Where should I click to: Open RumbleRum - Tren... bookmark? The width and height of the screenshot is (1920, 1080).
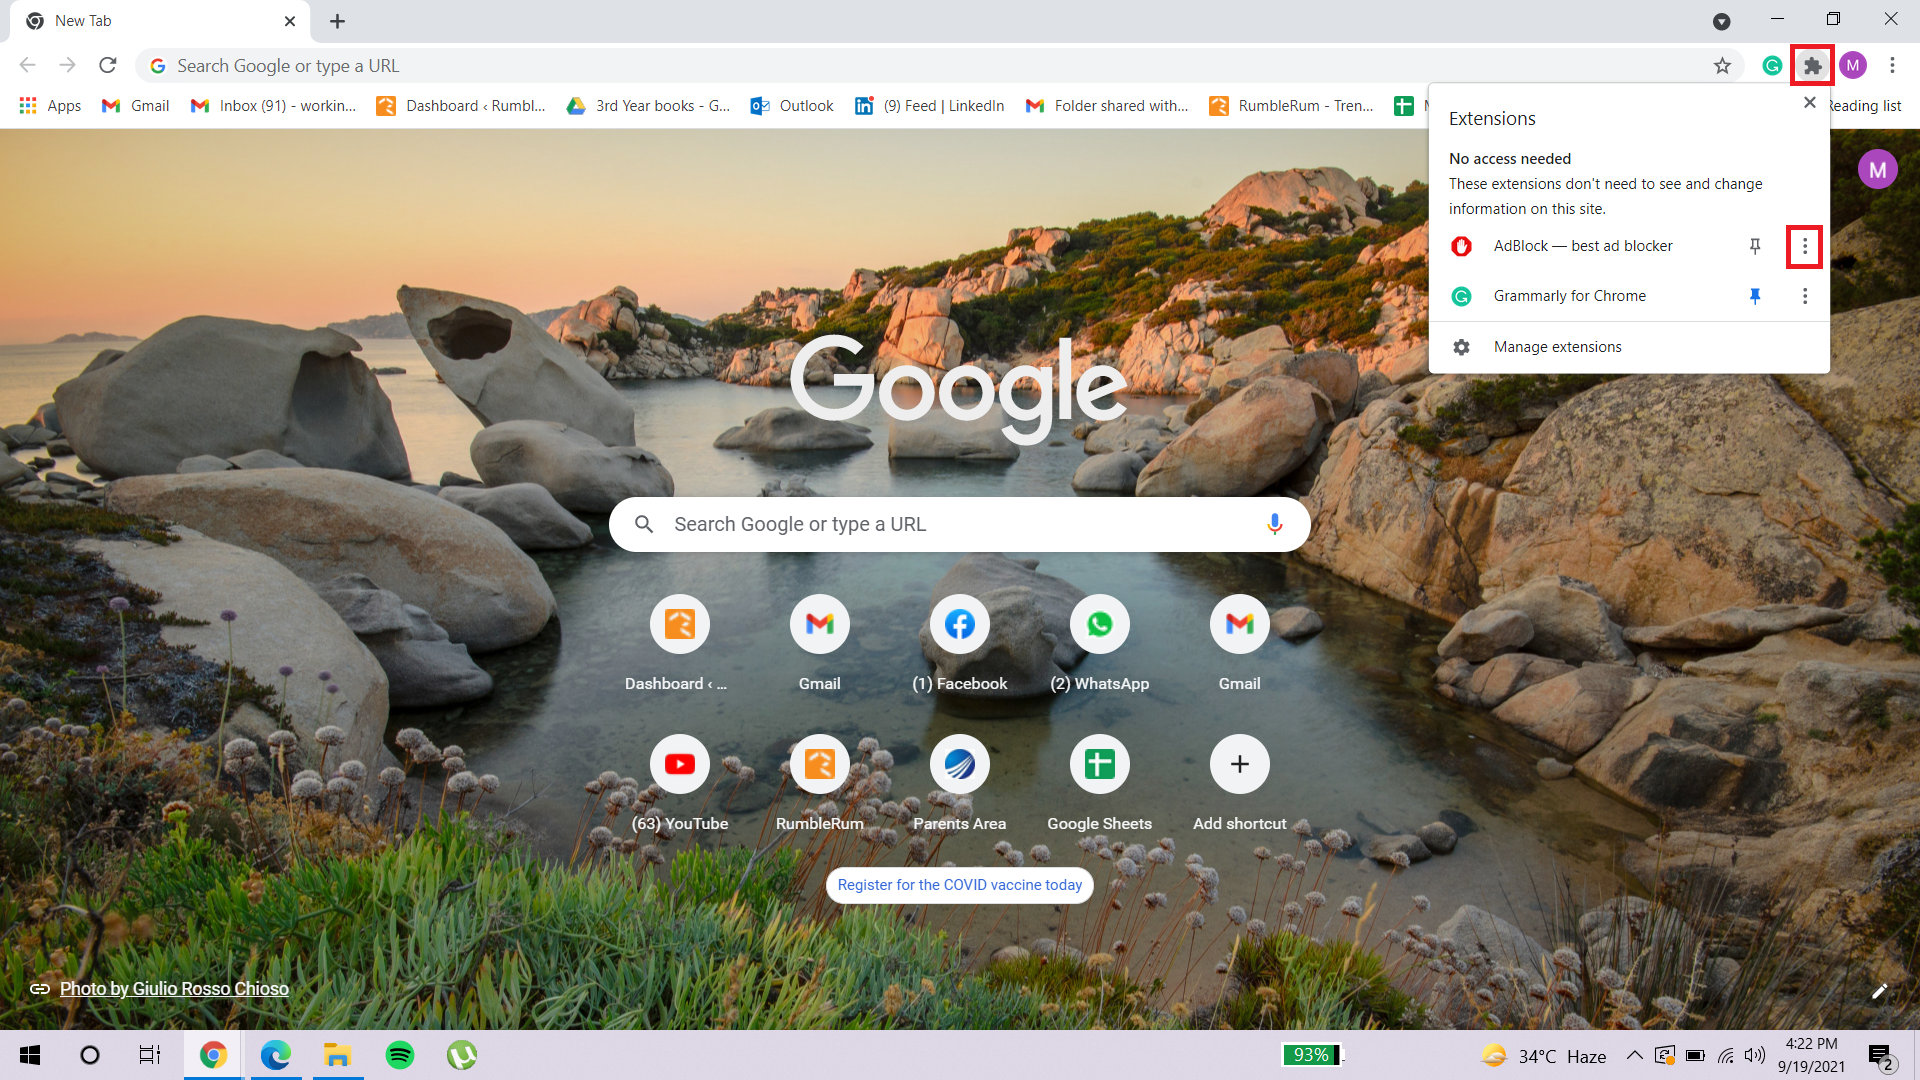coord(1291,106)
